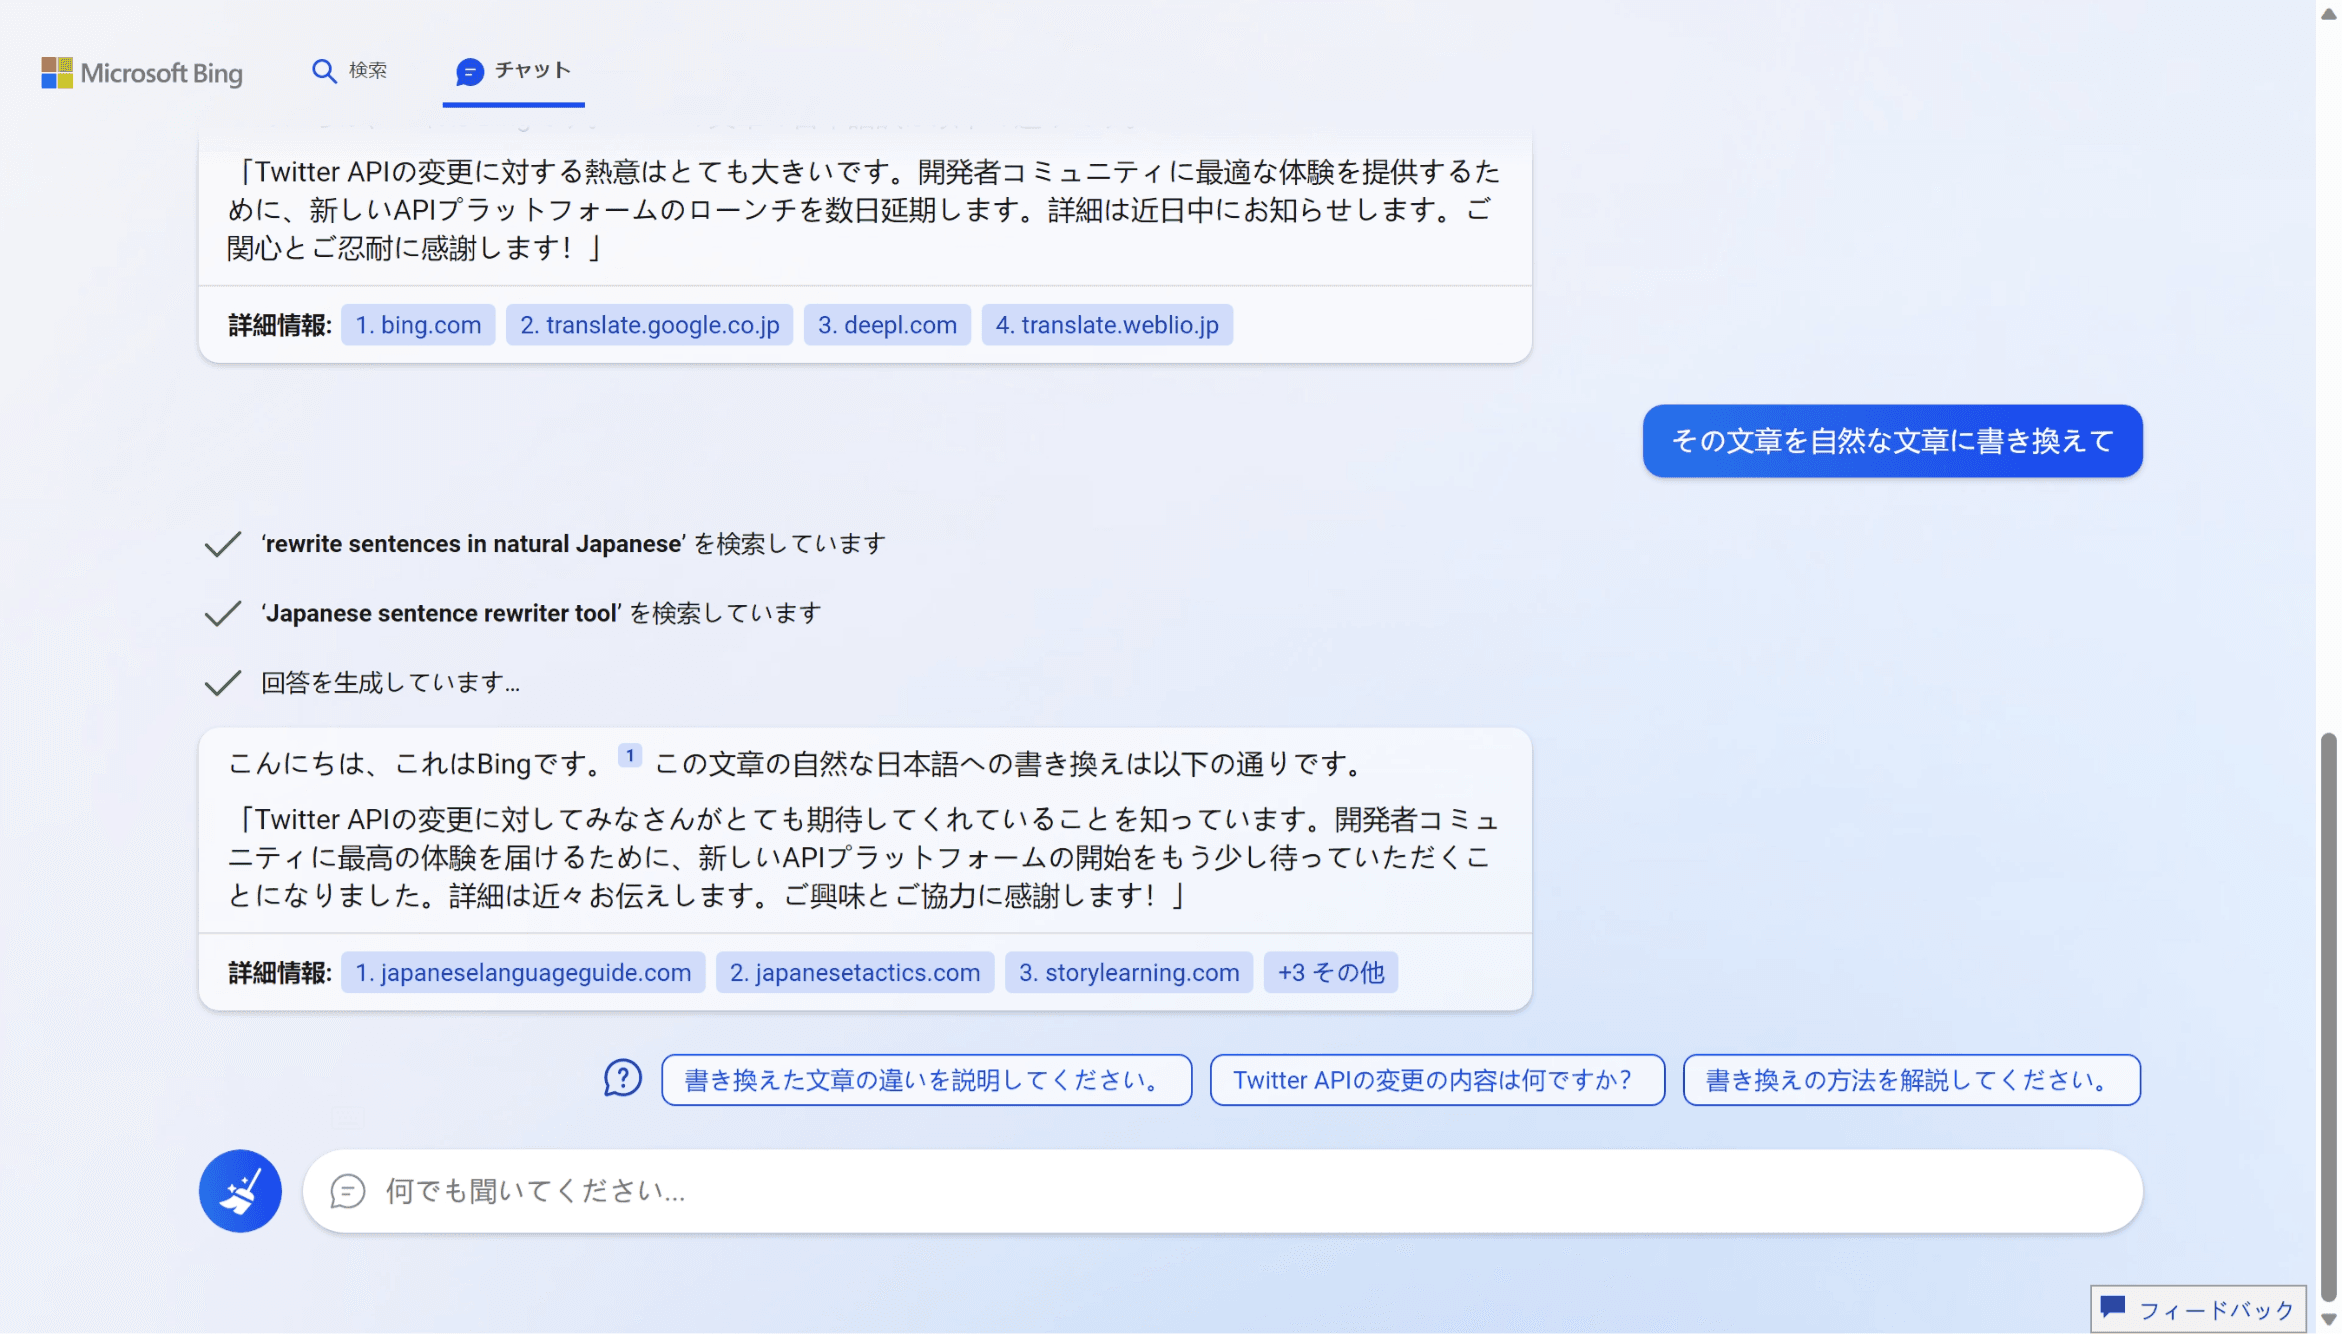The width and height of the screenshot is (2342, 1334).
Task: Open source link 2. translate.google.co.jp
Action: (x=649, y=325)
